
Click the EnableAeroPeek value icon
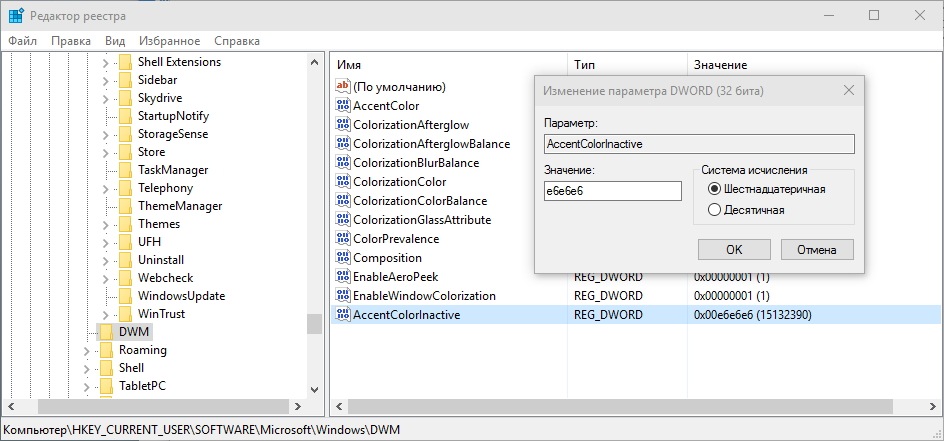coord(343,276)
